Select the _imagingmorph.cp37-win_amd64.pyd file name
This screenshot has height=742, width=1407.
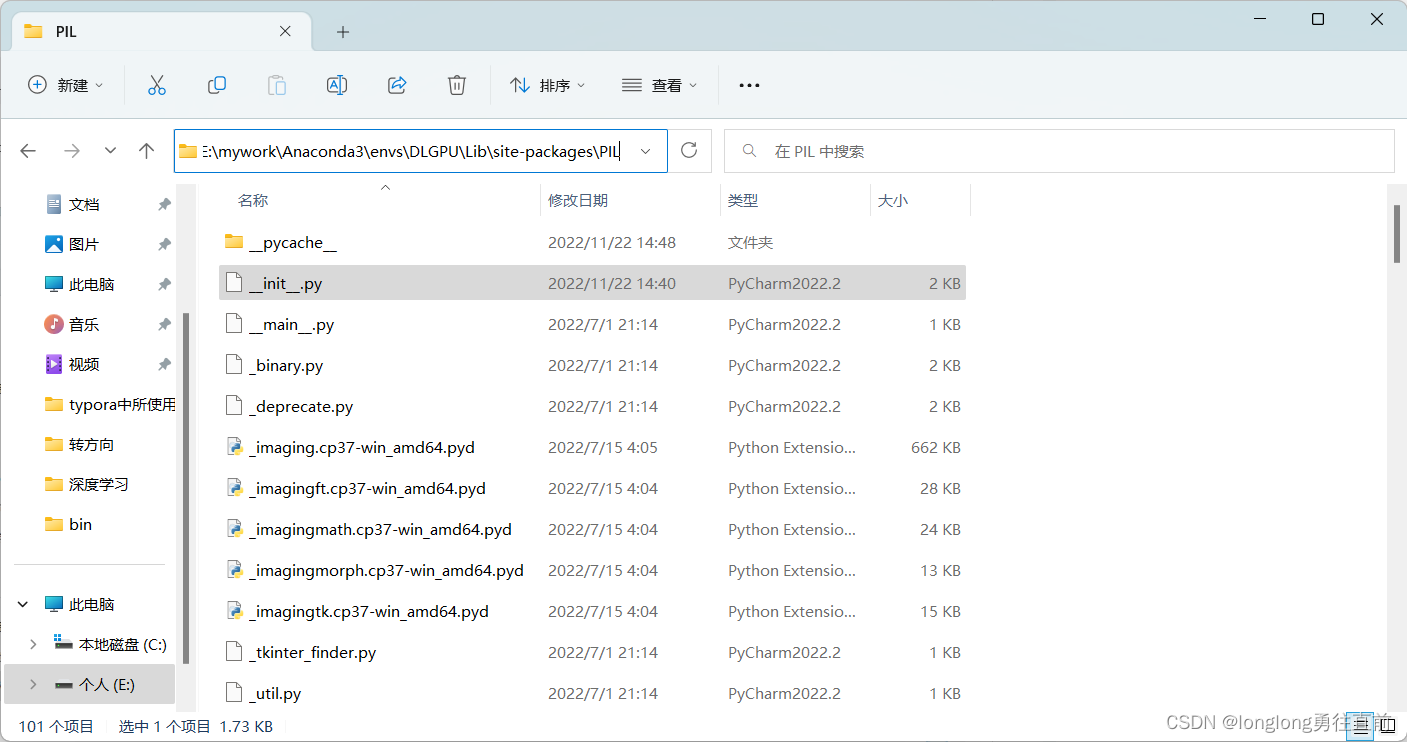386,570
